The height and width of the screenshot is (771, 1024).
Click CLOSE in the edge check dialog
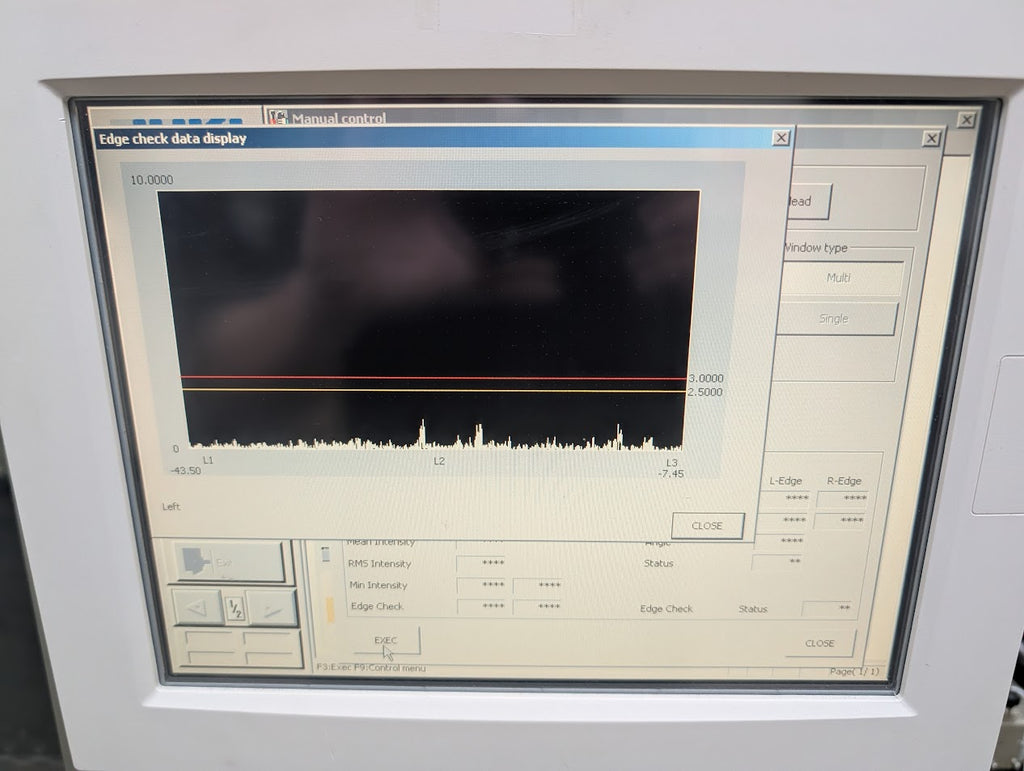[708, 525]
